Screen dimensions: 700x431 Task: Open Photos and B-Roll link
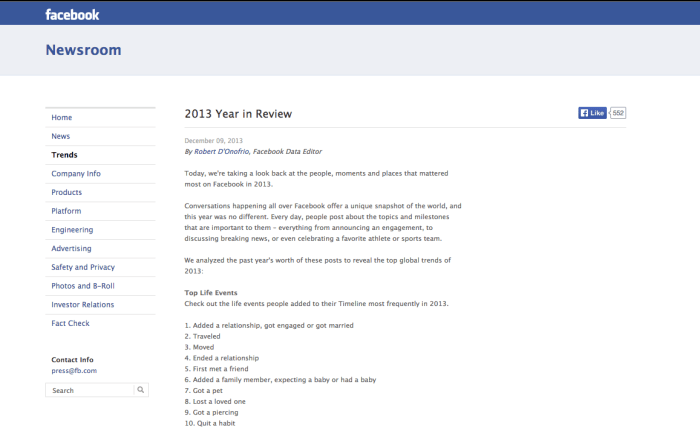83,286
